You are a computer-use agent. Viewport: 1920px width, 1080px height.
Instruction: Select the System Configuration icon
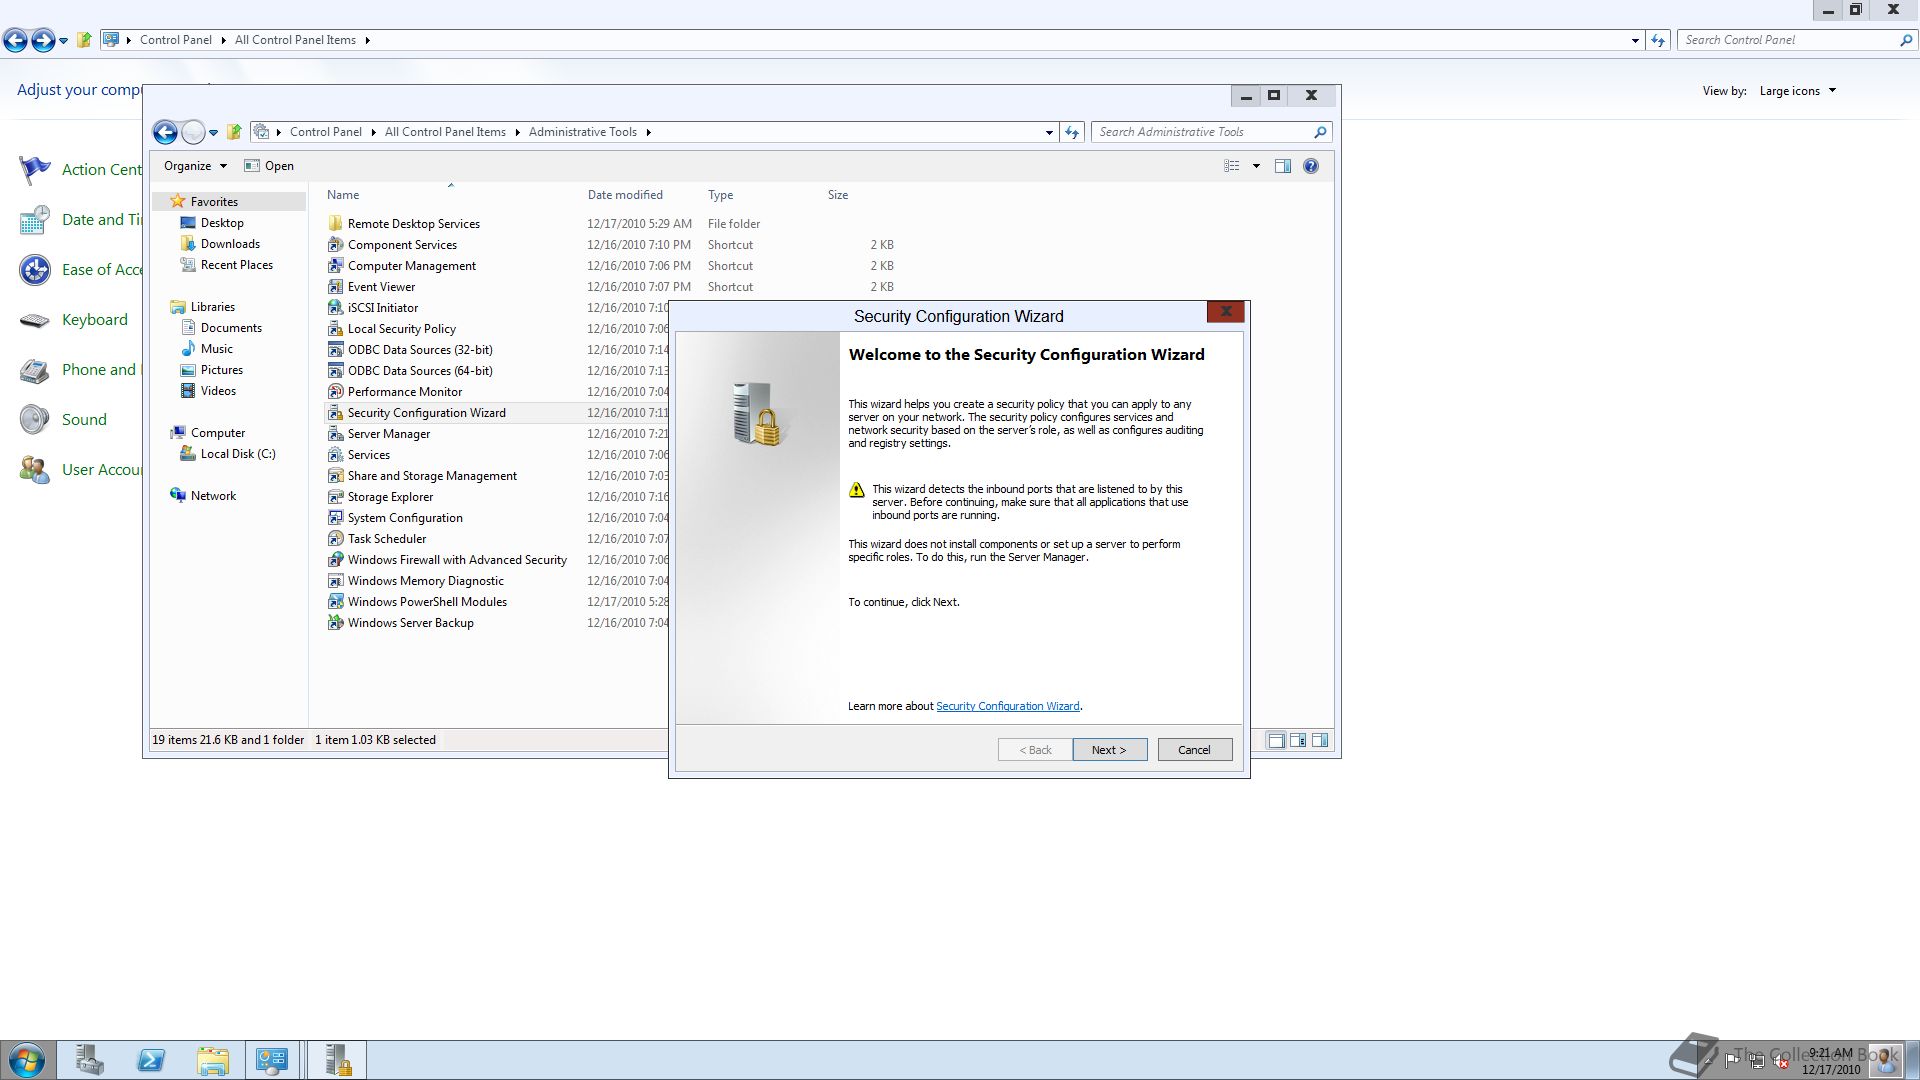[x=336, y=517]
